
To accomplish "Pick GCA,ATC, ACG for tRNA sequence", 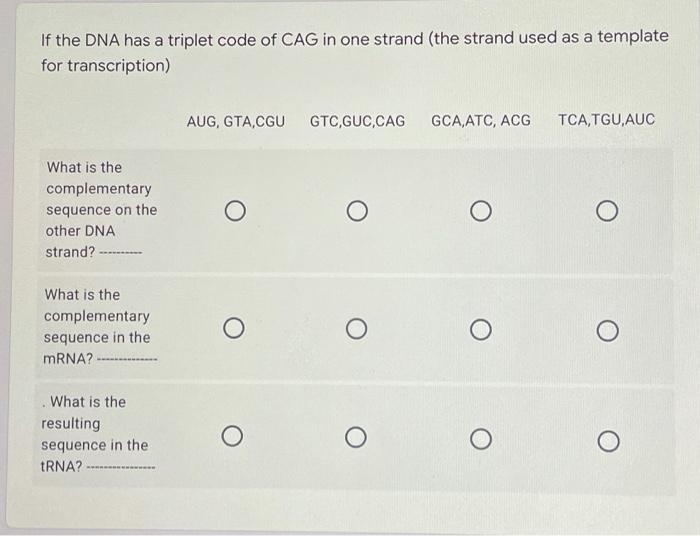I will [x=481, y=439].
